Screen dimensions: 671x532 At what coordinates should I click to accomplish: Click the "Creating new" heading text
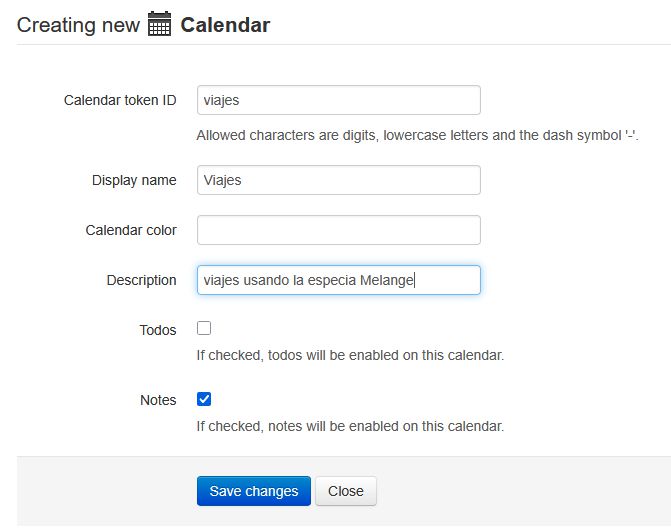[78, 25]
